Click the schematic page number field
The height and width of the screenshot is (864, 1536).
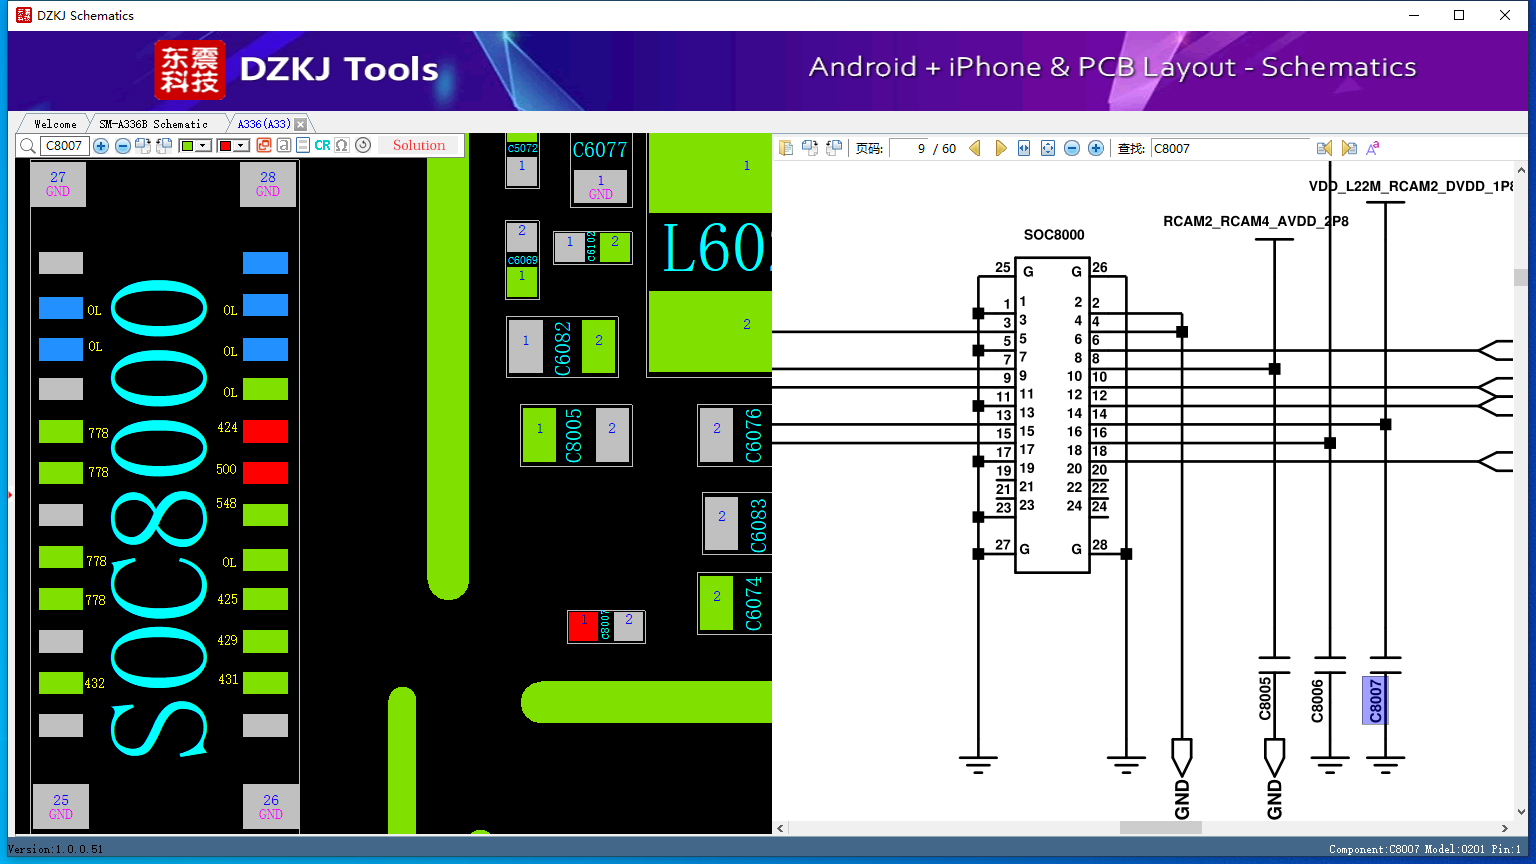[x=908, y=149]
